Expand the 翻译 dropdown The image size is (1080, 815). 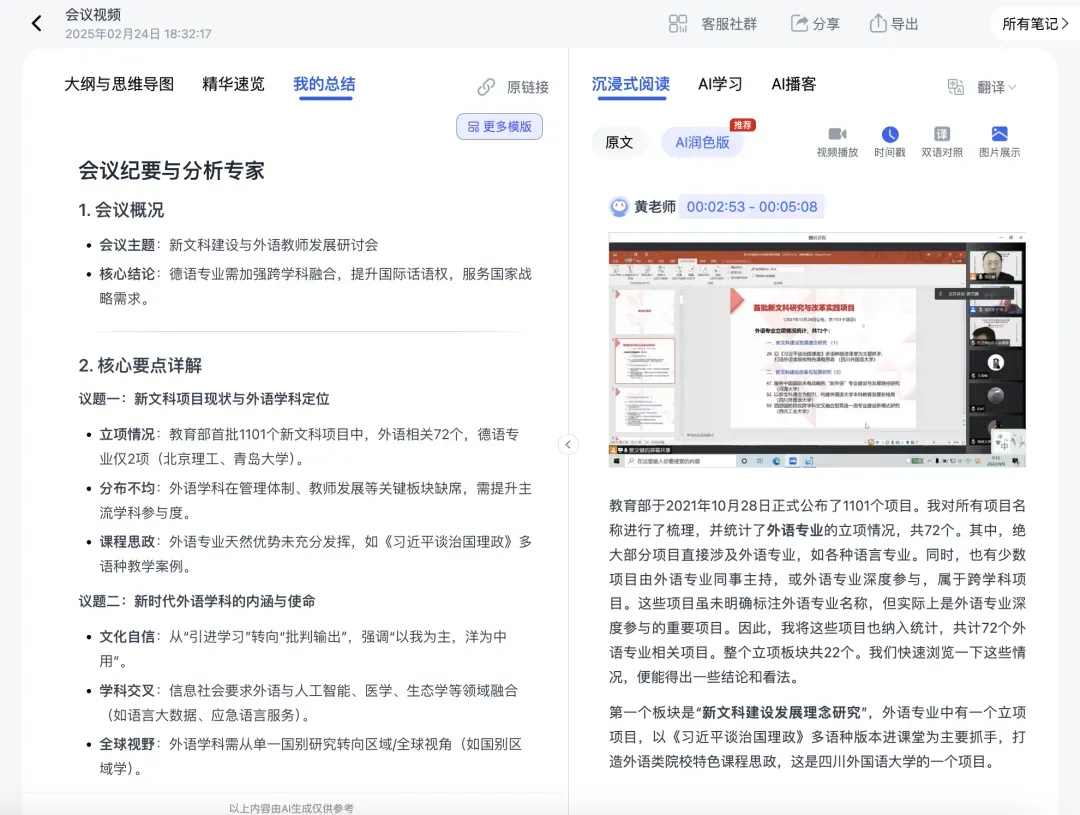pos(997,87)
